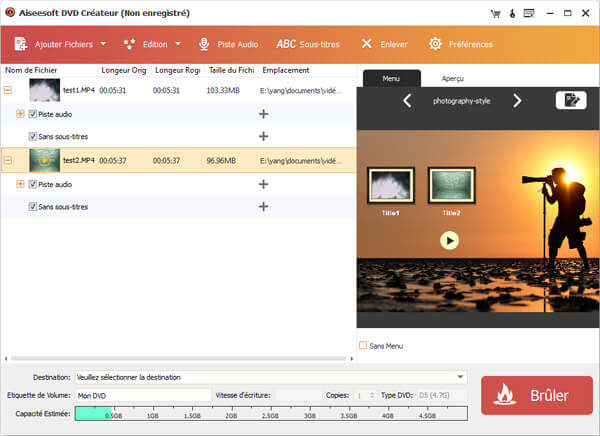Toggle Sans sous-titres under test2.MP4

pos(33,206)
